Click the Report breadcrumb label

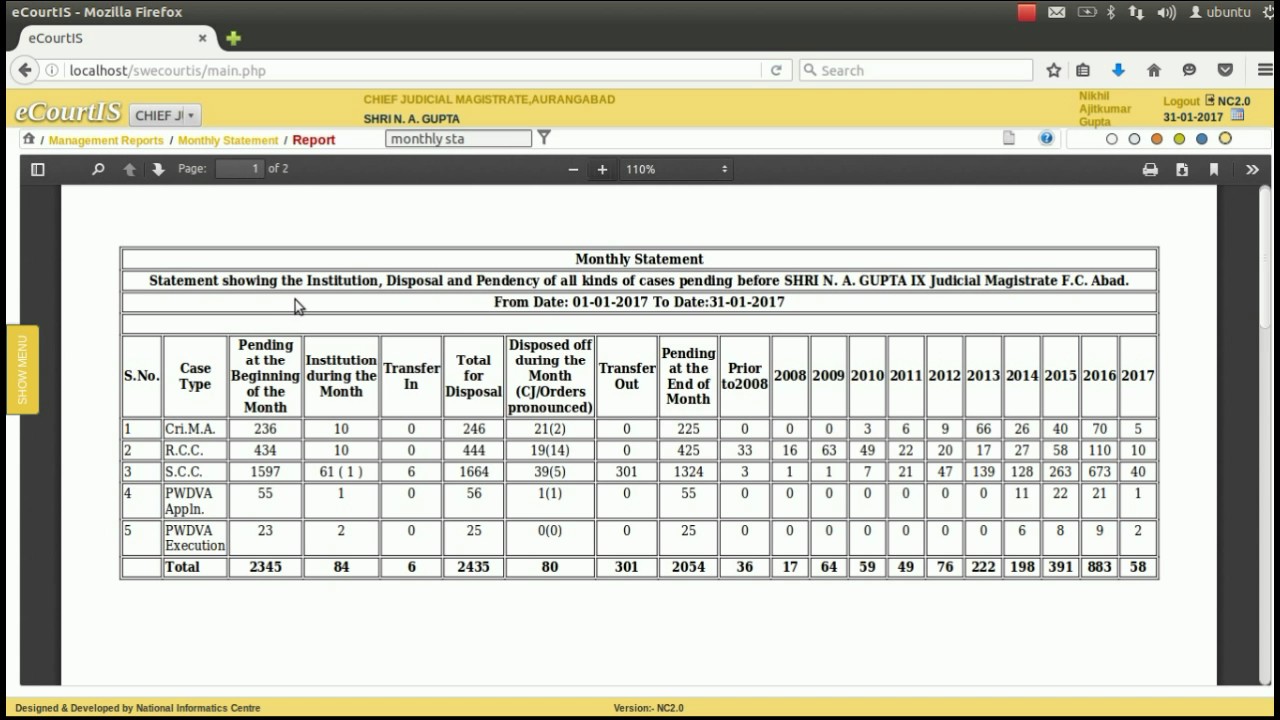pos(314,140)
